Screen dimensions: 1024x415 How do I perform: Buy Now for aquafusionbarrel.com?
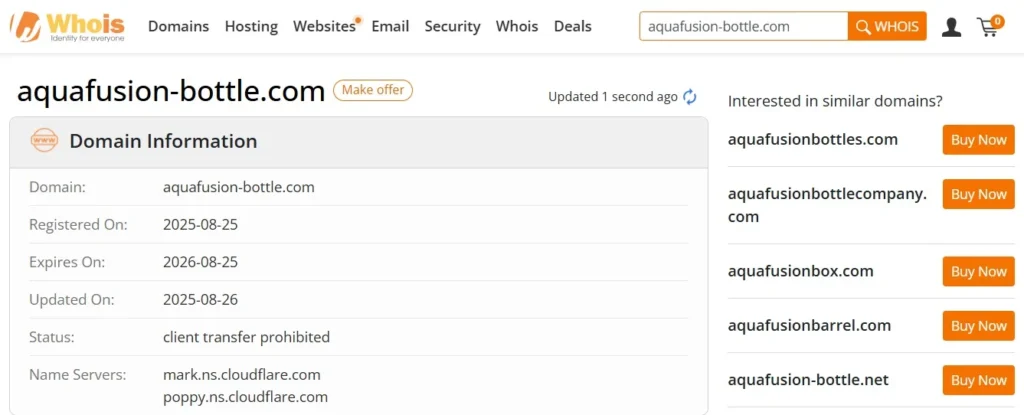pos(978,325)
